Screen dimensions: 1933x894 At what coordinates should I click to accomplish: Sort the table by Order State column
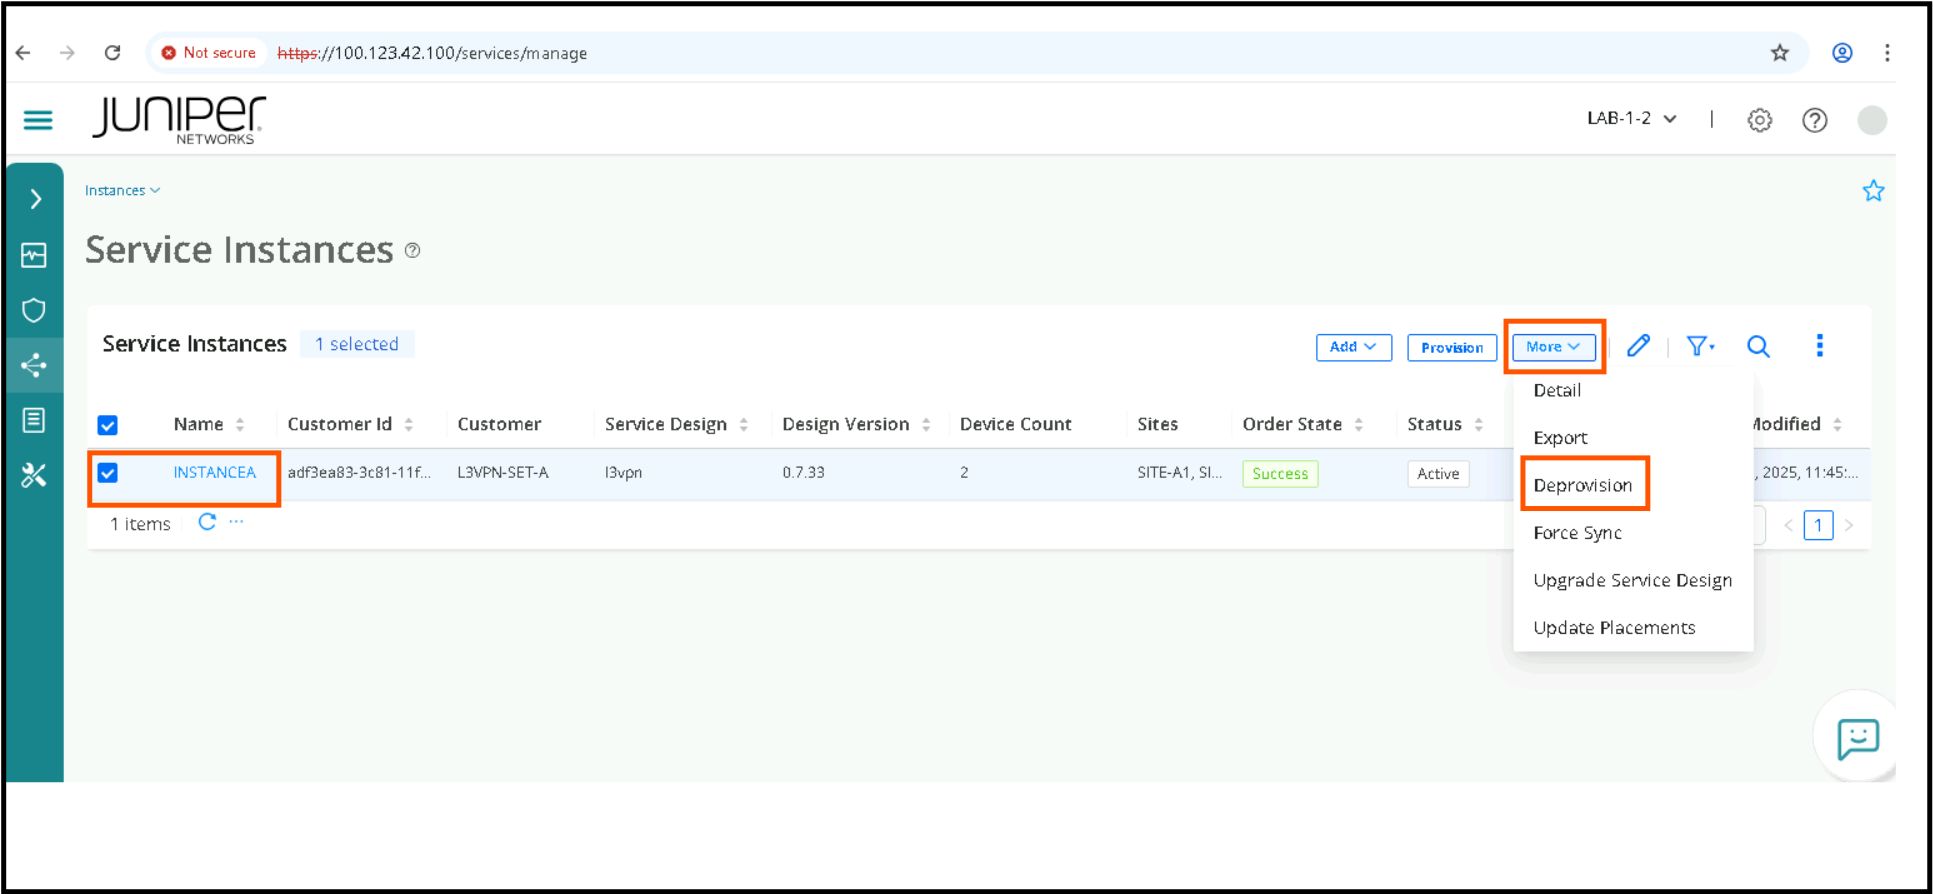click(x=1358, y=425)
